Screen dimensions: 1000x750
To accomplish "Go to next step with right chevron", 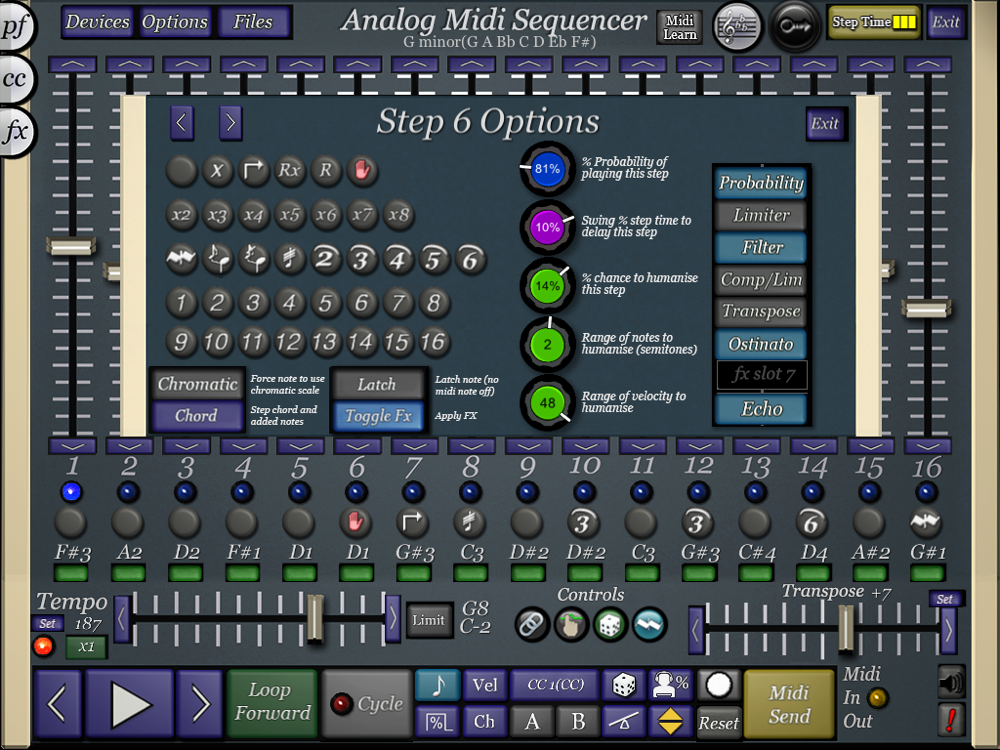I will 231,122.
